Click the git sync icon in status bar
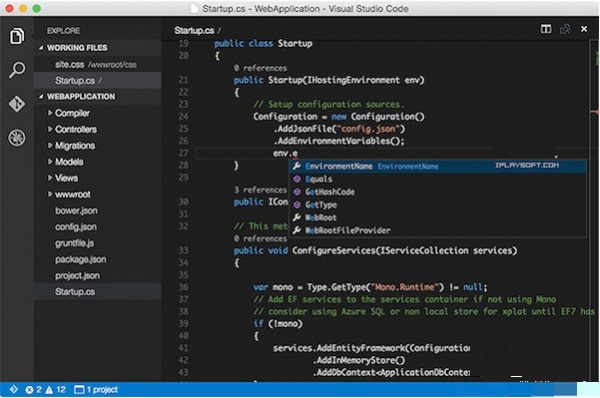The height and width of the screenshot is (398, 600). [x=14, y=390]
